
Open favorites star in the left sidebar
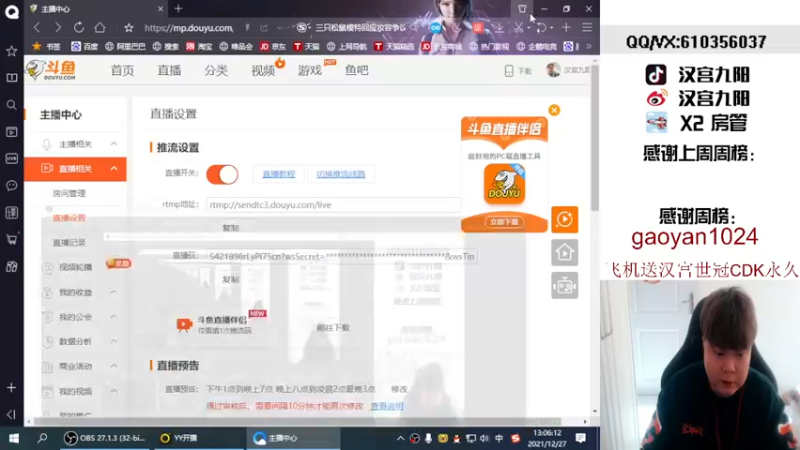point(11,51)
